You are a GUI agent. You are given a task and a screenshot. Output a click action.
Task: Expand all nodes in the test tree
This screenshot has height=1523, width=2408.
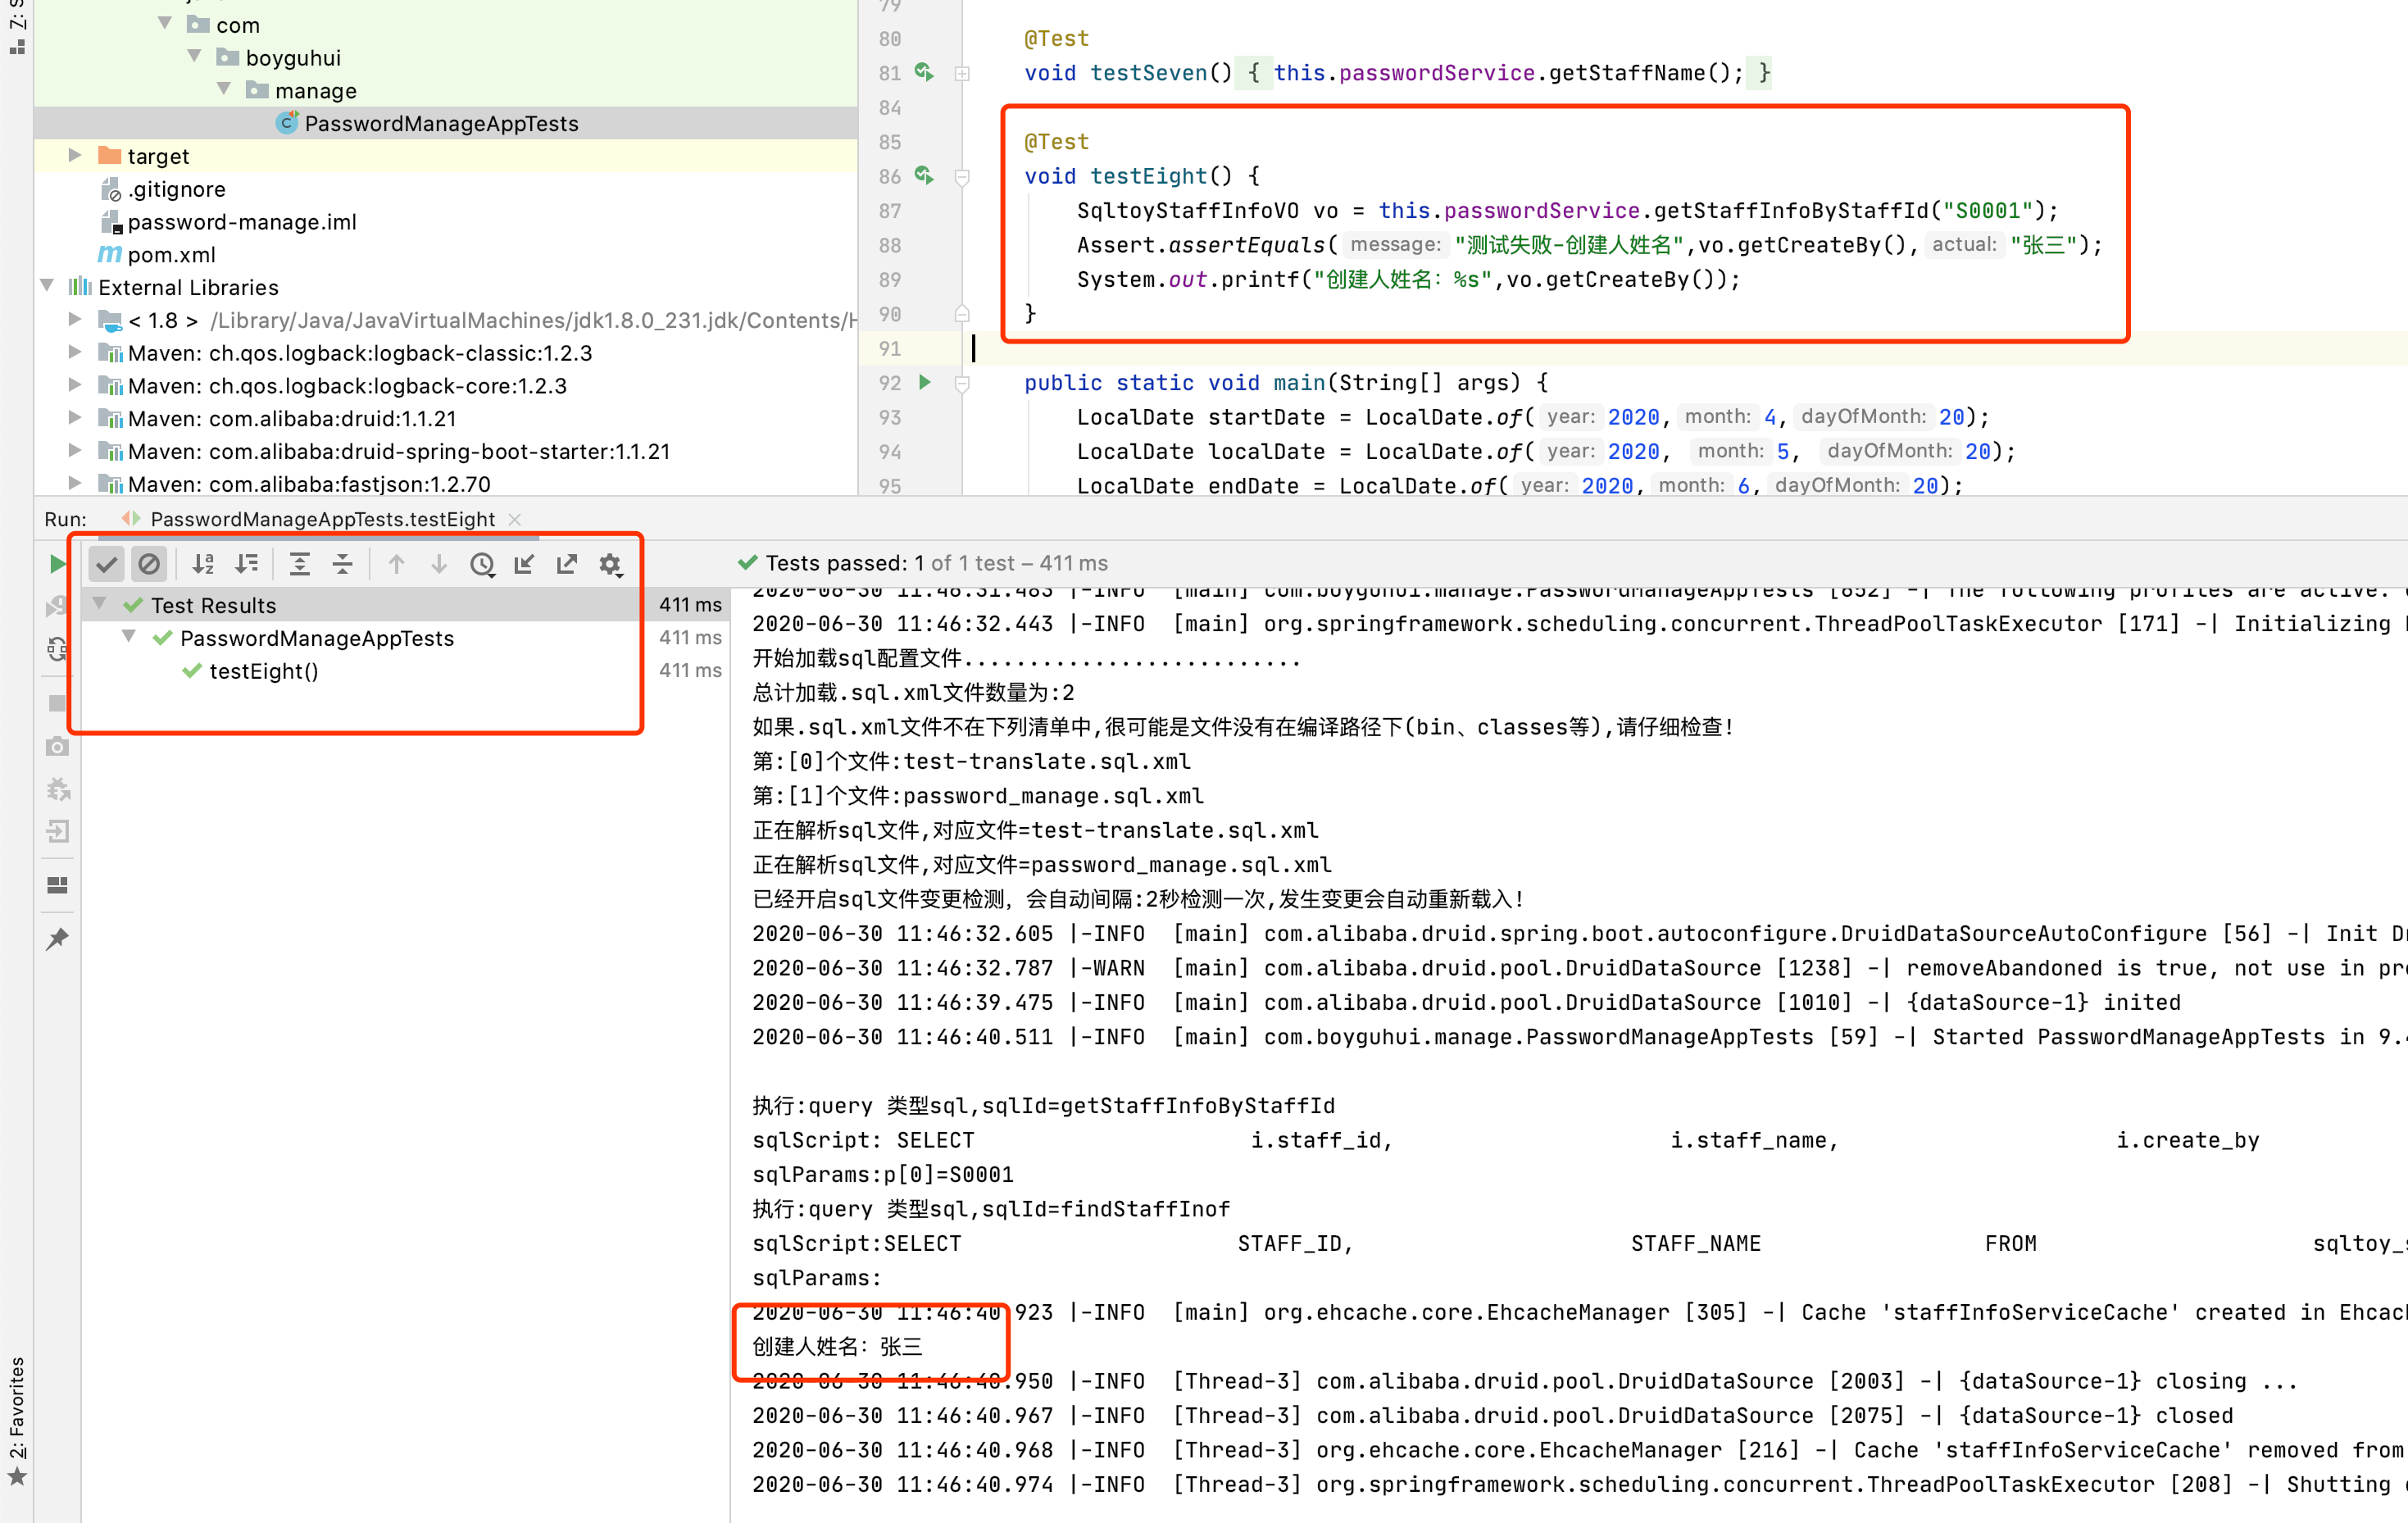click(x=299, y=563)
